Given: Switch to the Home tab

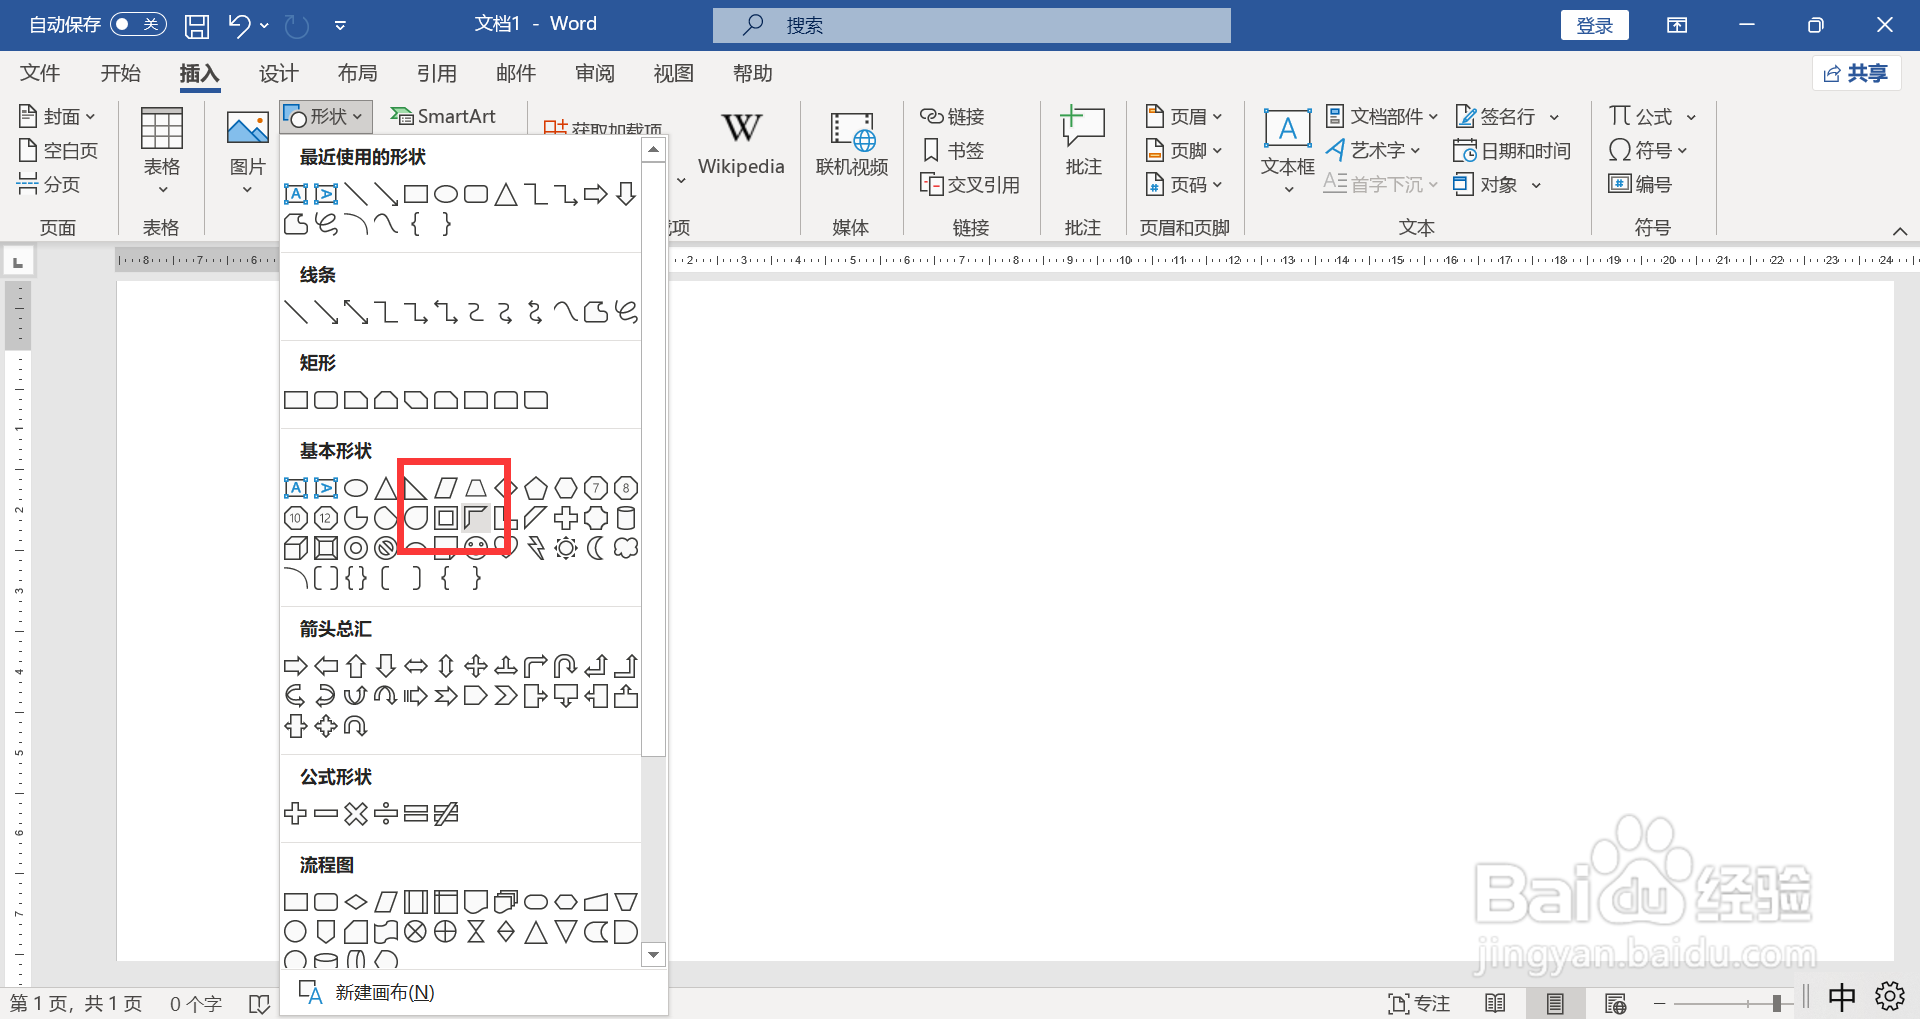Looking at the screenshot, I should tap(120, 73).
